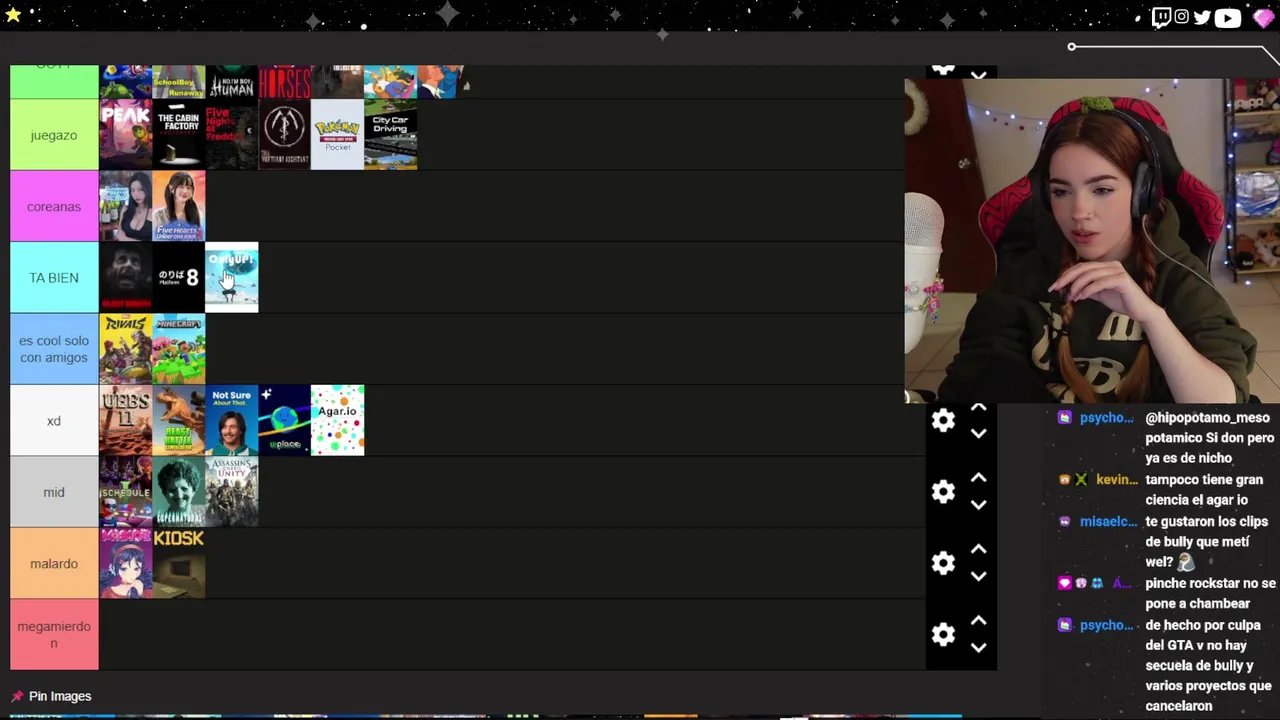Image resolution: width=1280 pixels, height=720 pixels.
Task: Select the Marvel Rivals tile
Action: 125,349
